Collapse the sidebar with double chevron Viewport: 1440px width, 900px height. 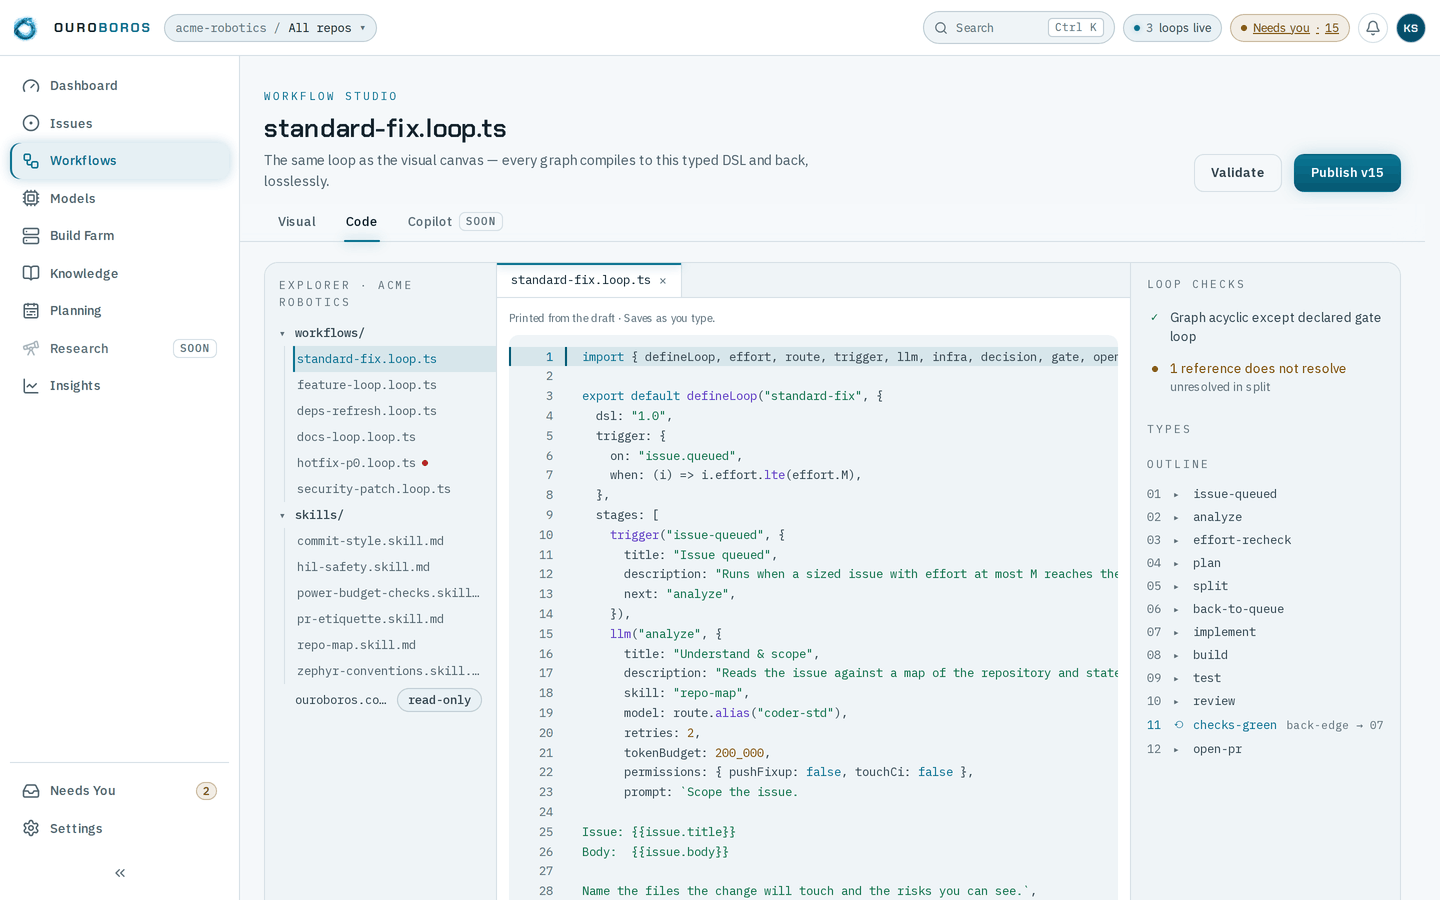pyautogui.click(x=120, y=873)
